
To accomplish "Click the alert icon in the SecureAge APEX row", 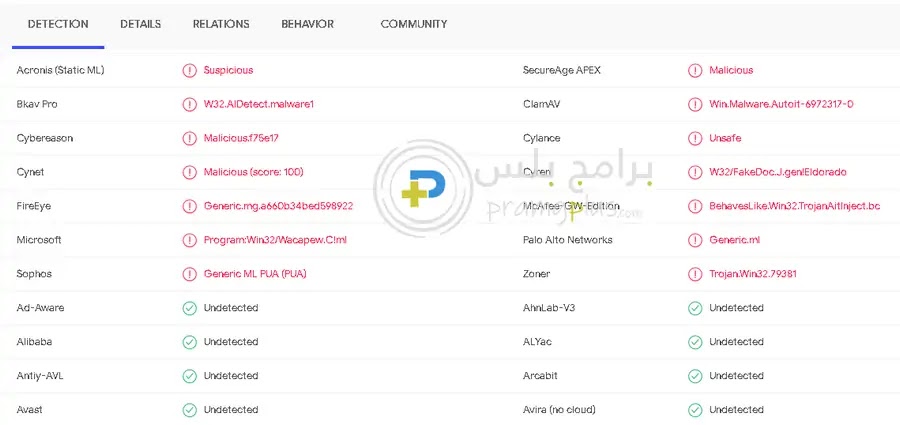I will [x=695, y=71].
